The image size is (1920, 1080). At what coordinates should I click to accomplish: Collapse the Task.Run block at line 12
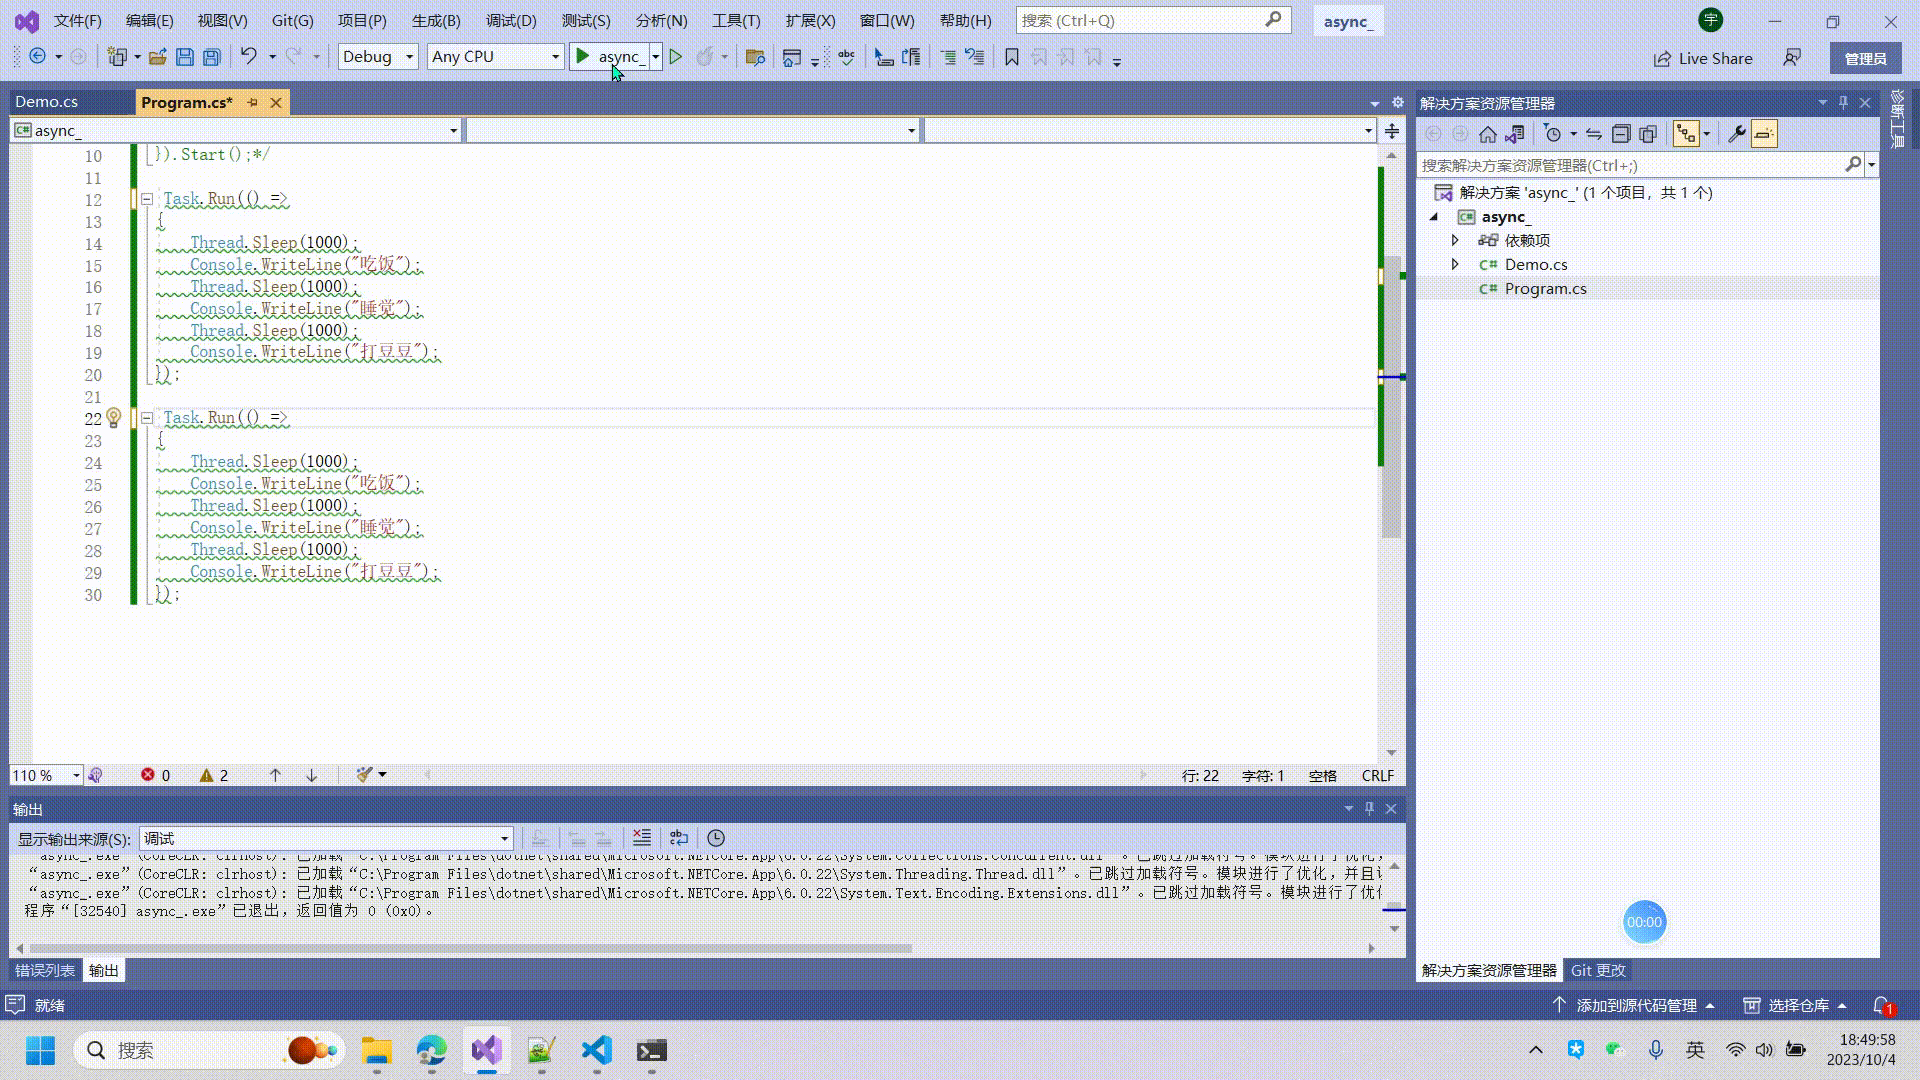147,199
